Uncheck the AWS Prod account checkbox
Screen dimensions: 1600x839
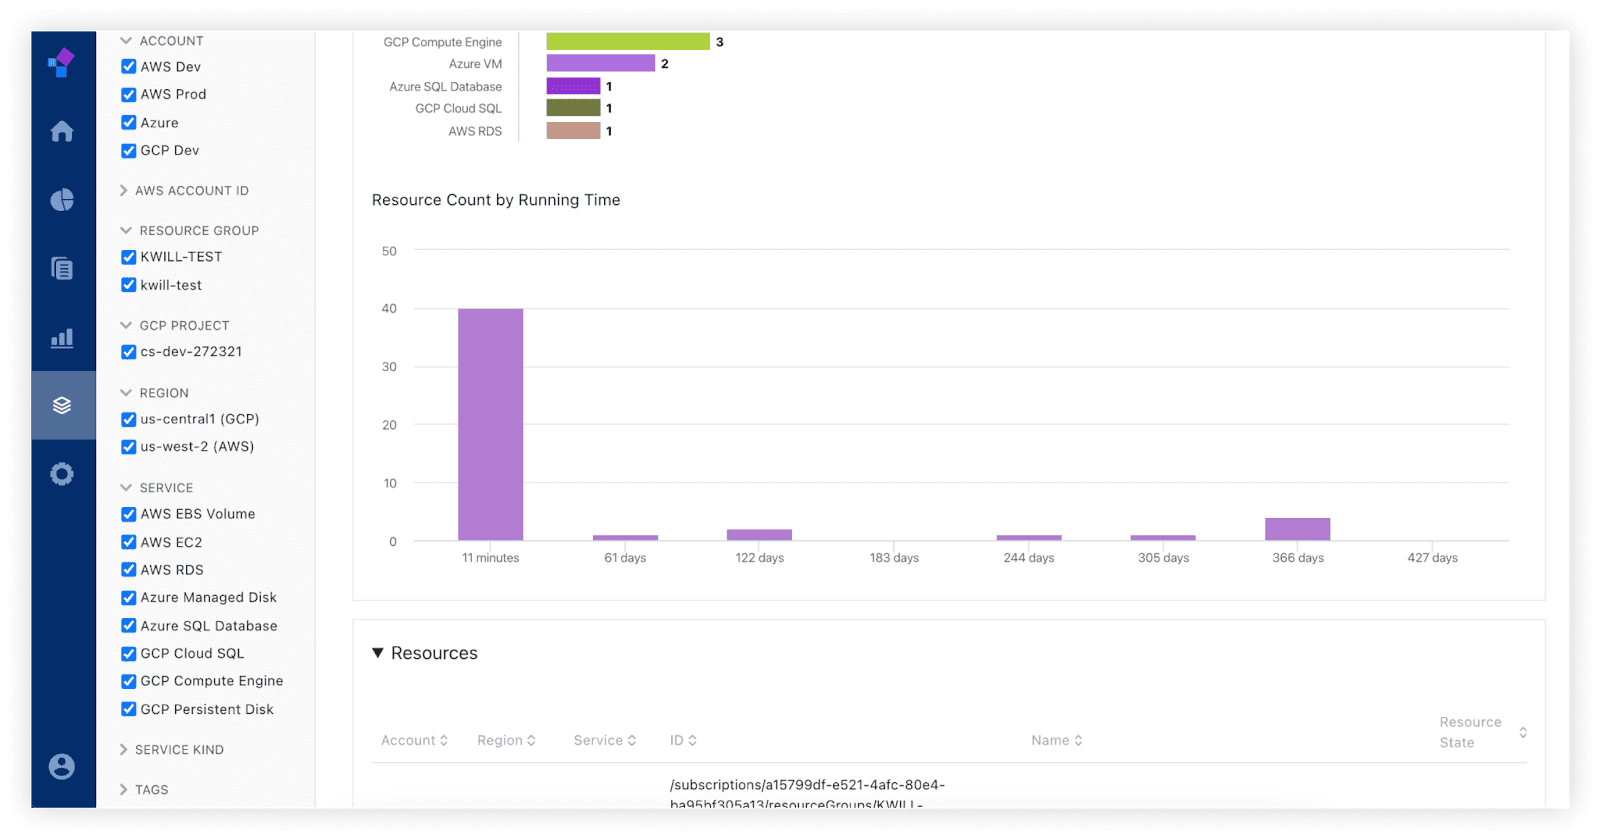[129, 95]
